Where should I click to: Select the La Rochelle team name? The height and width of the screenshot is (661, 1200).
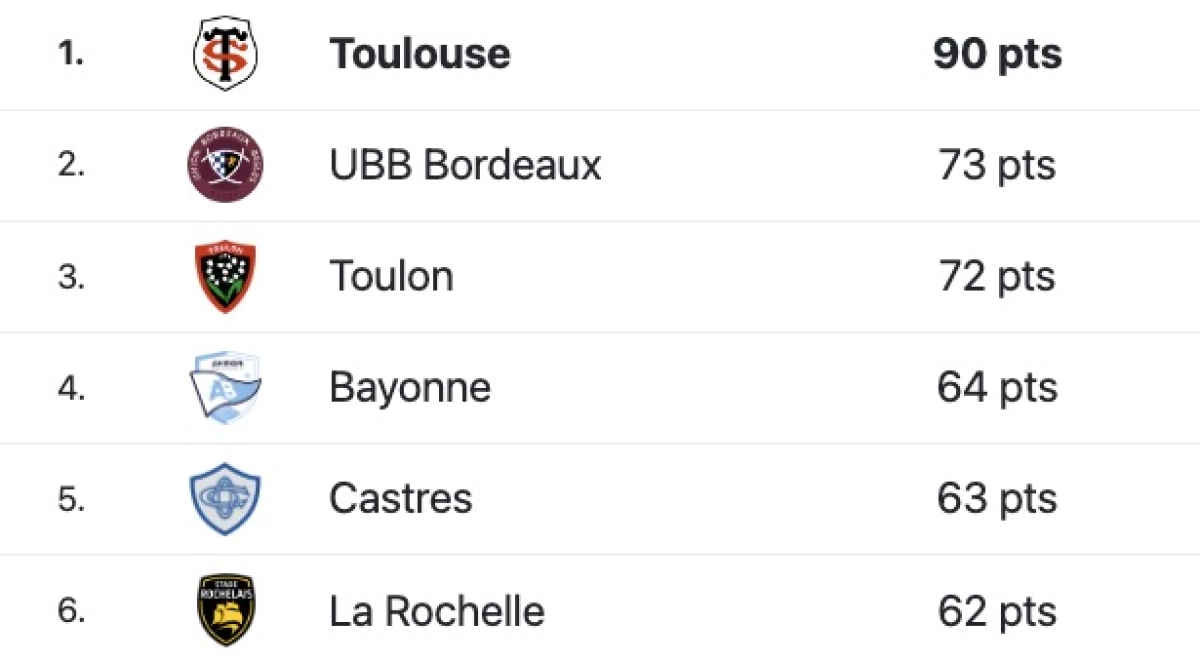click(437, 610)
